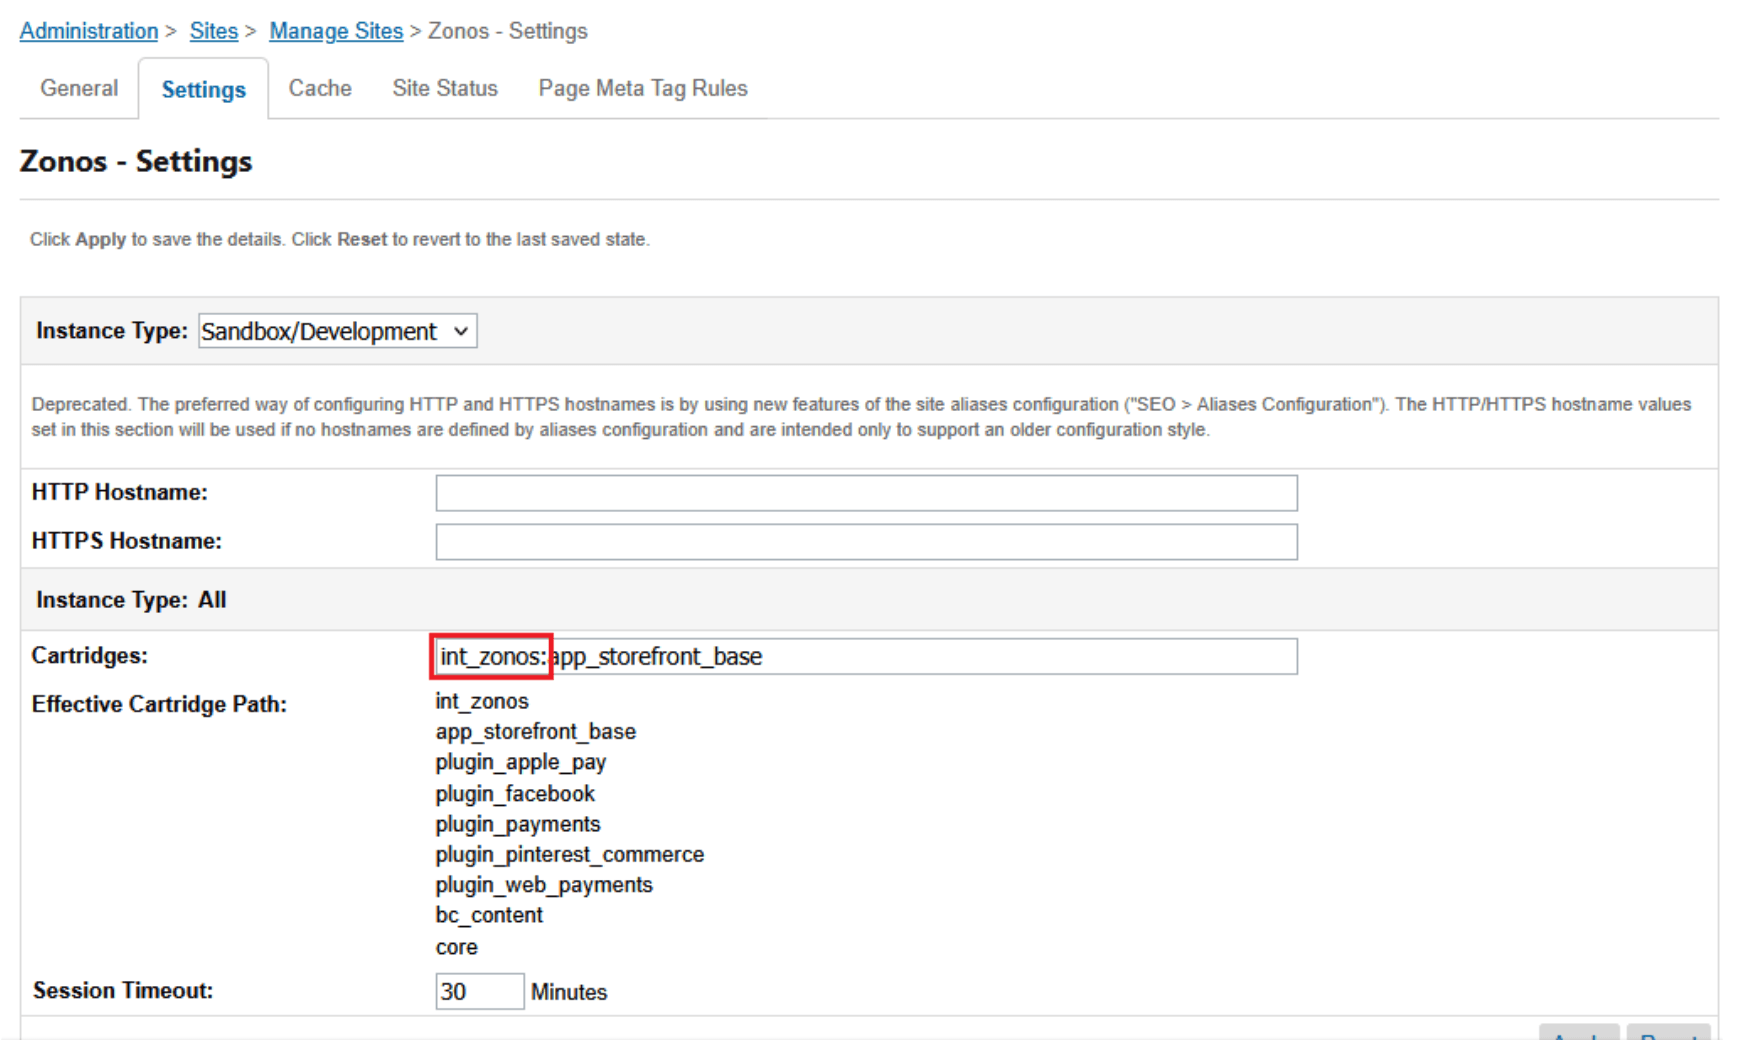Go to the Sites breadcrumb link
Image resolution: width=1738 pixels, height=1052 pixels.
tap(214, 31)
